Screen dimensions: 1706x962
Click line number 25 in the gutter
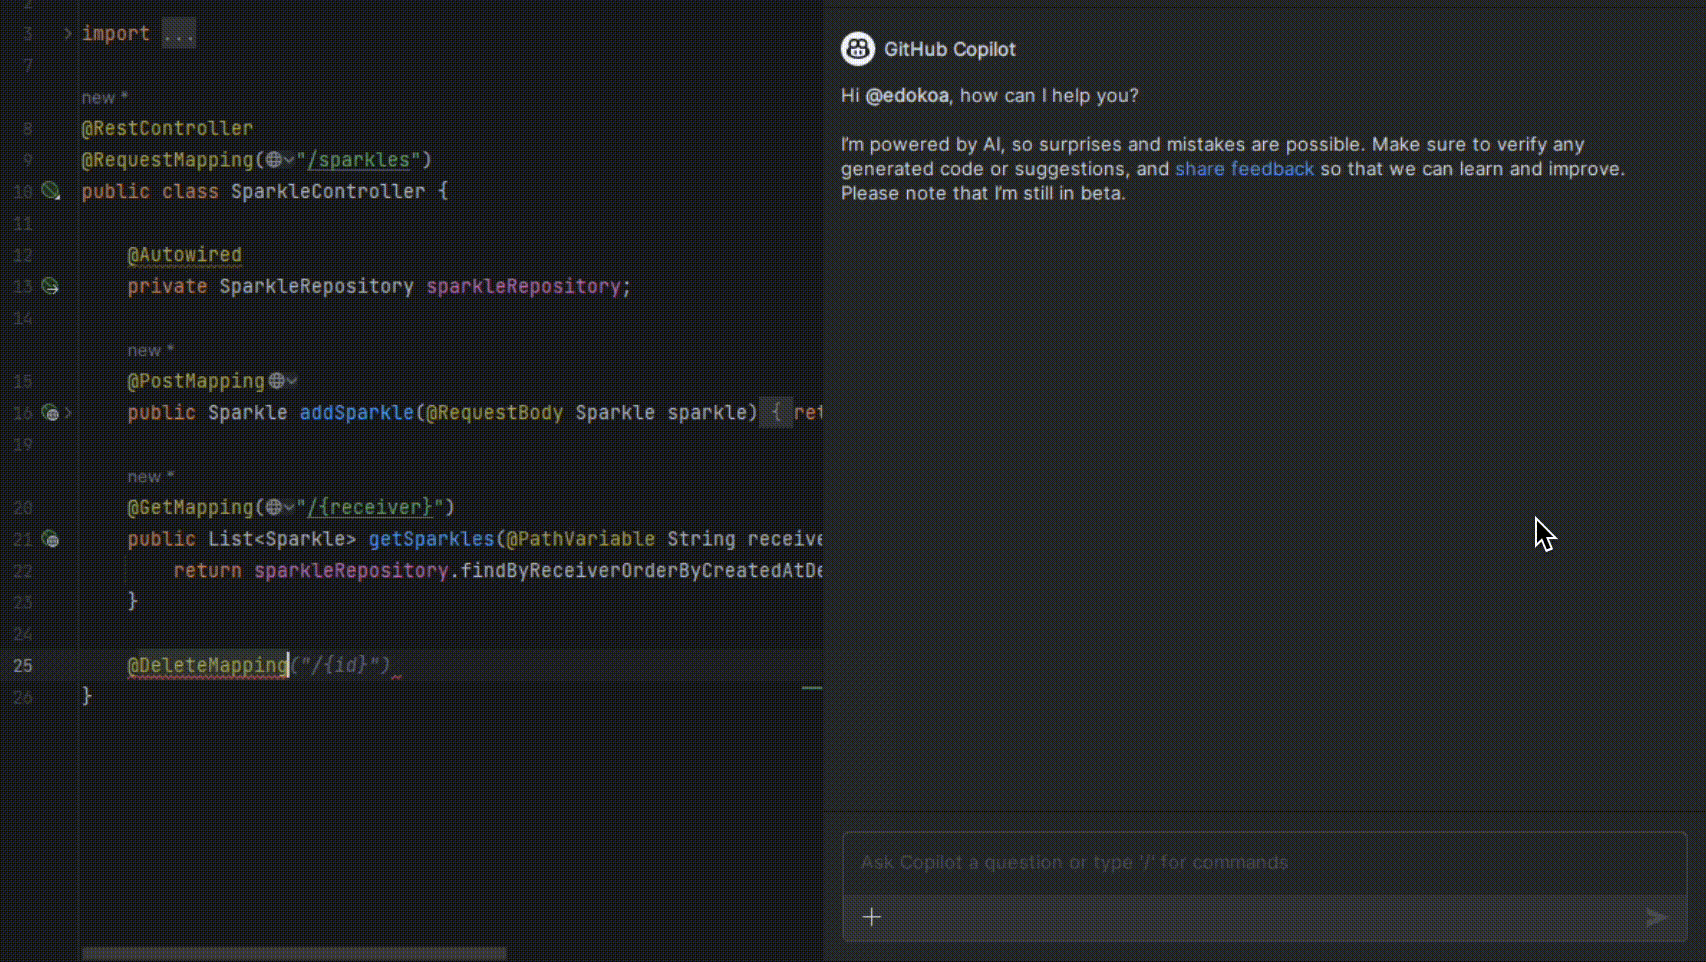[x=23, y=666]
